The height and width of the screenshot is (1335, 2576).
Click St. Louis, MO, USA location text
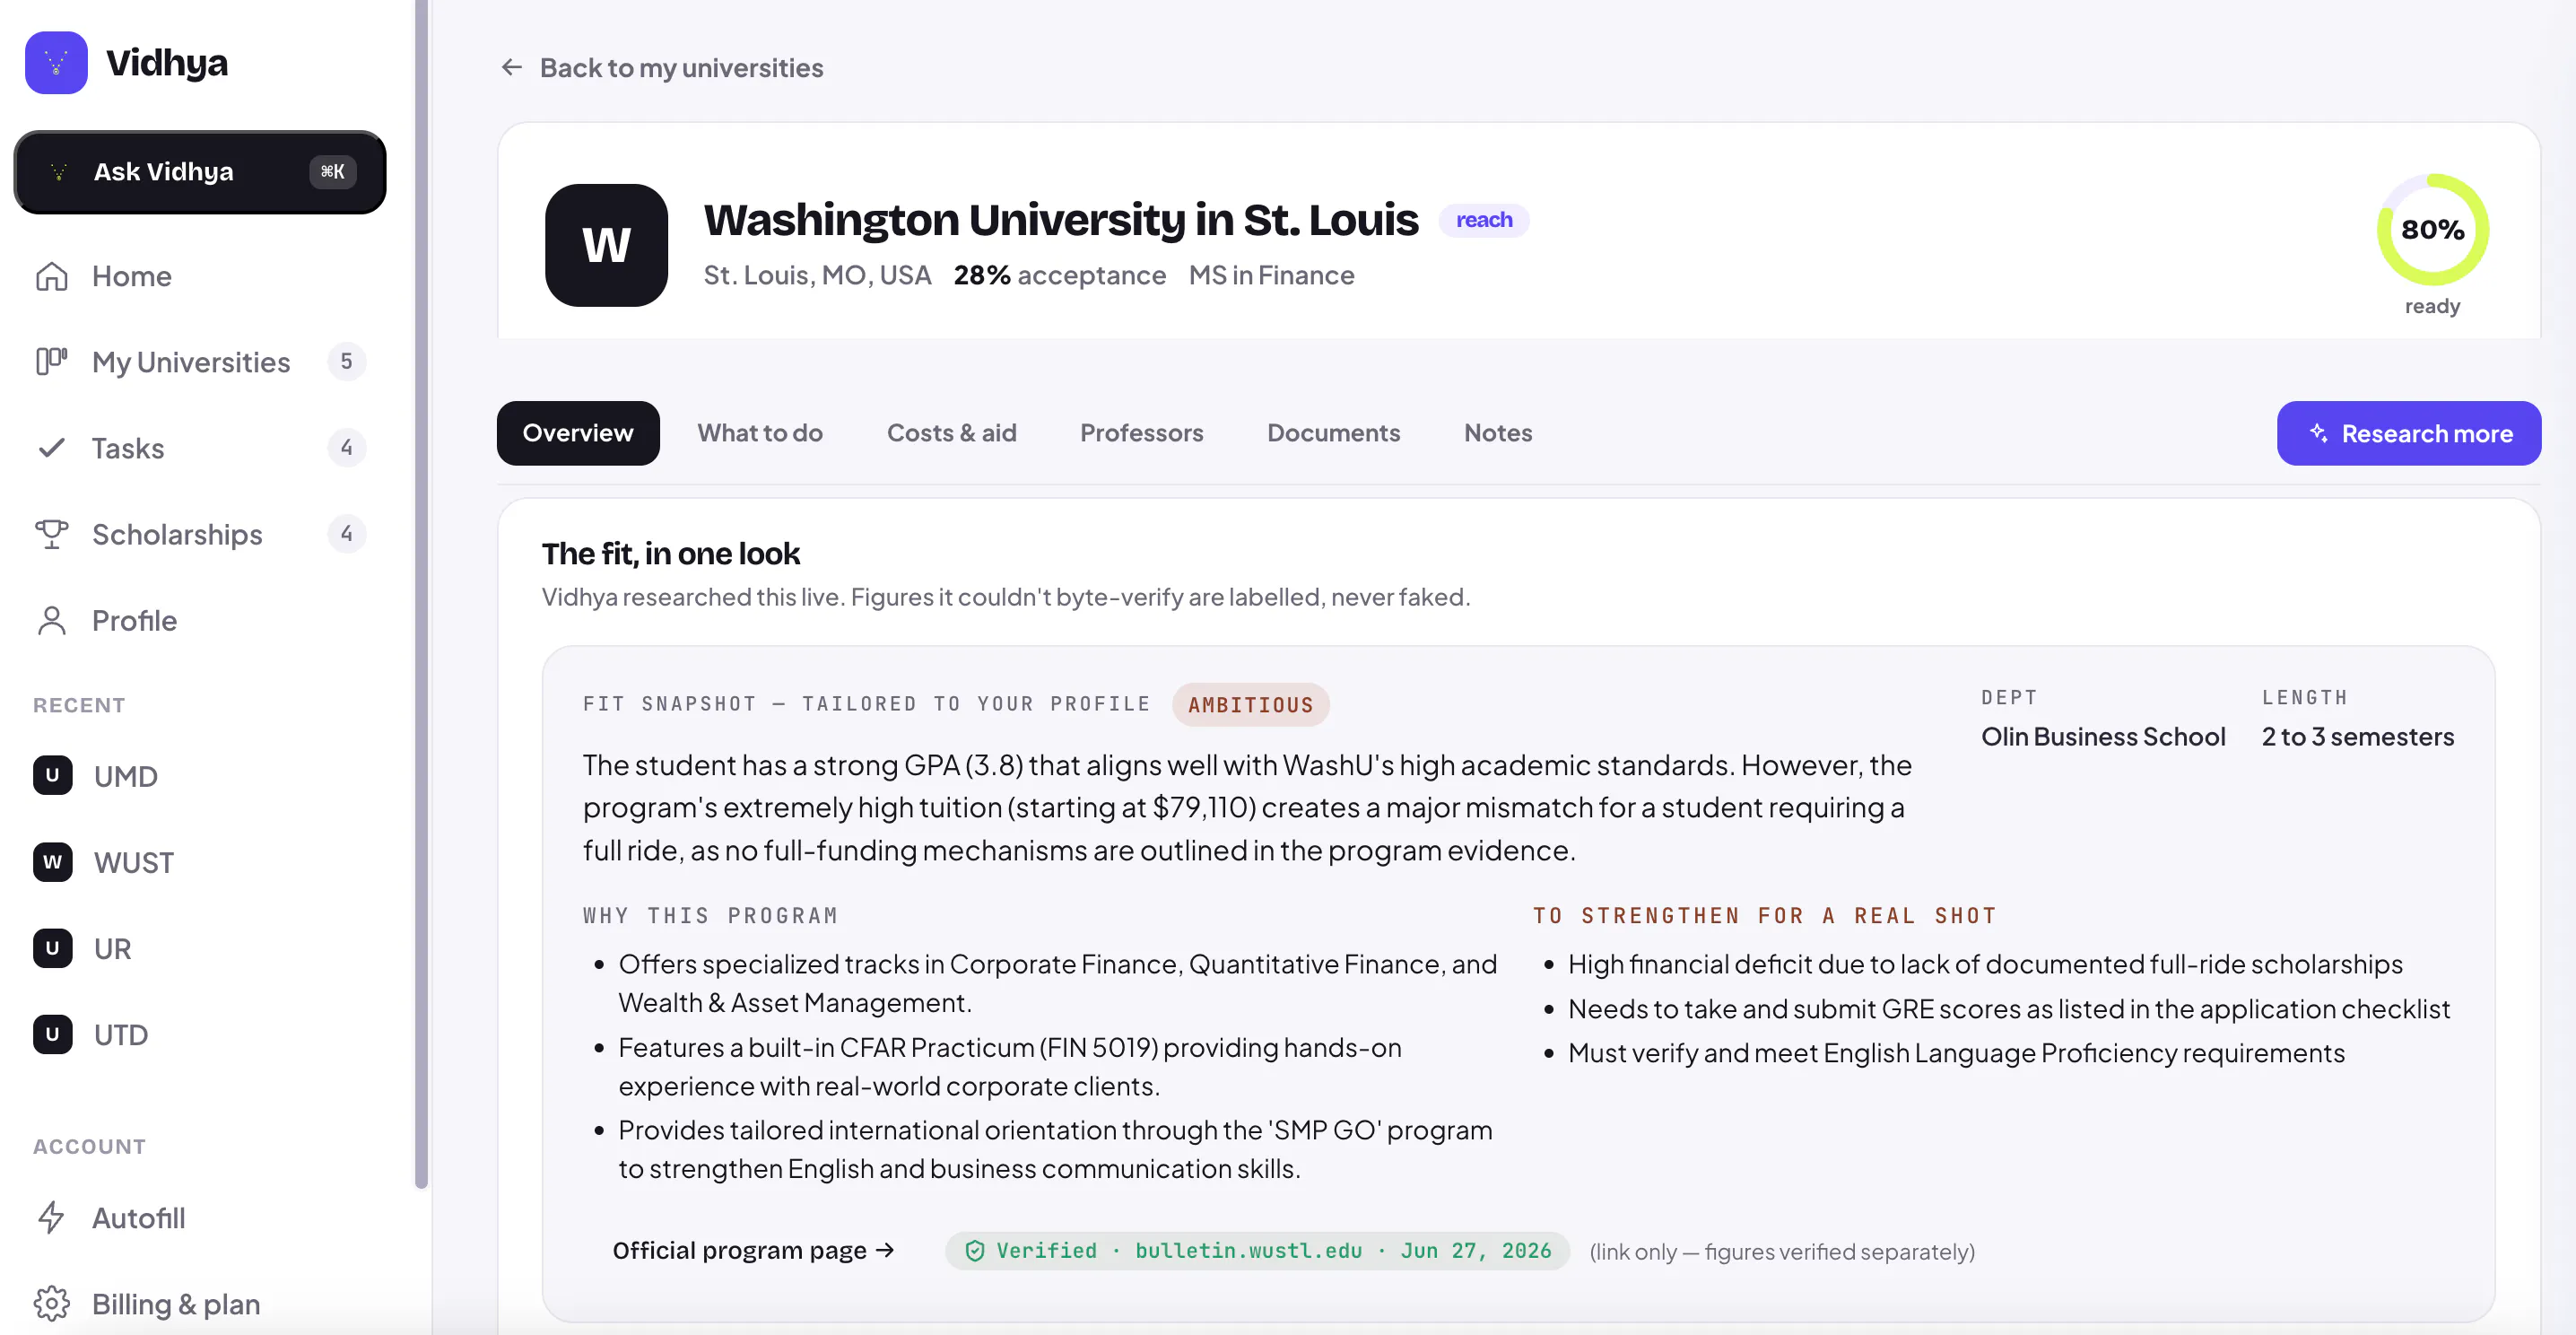click(x=817, y=275)
